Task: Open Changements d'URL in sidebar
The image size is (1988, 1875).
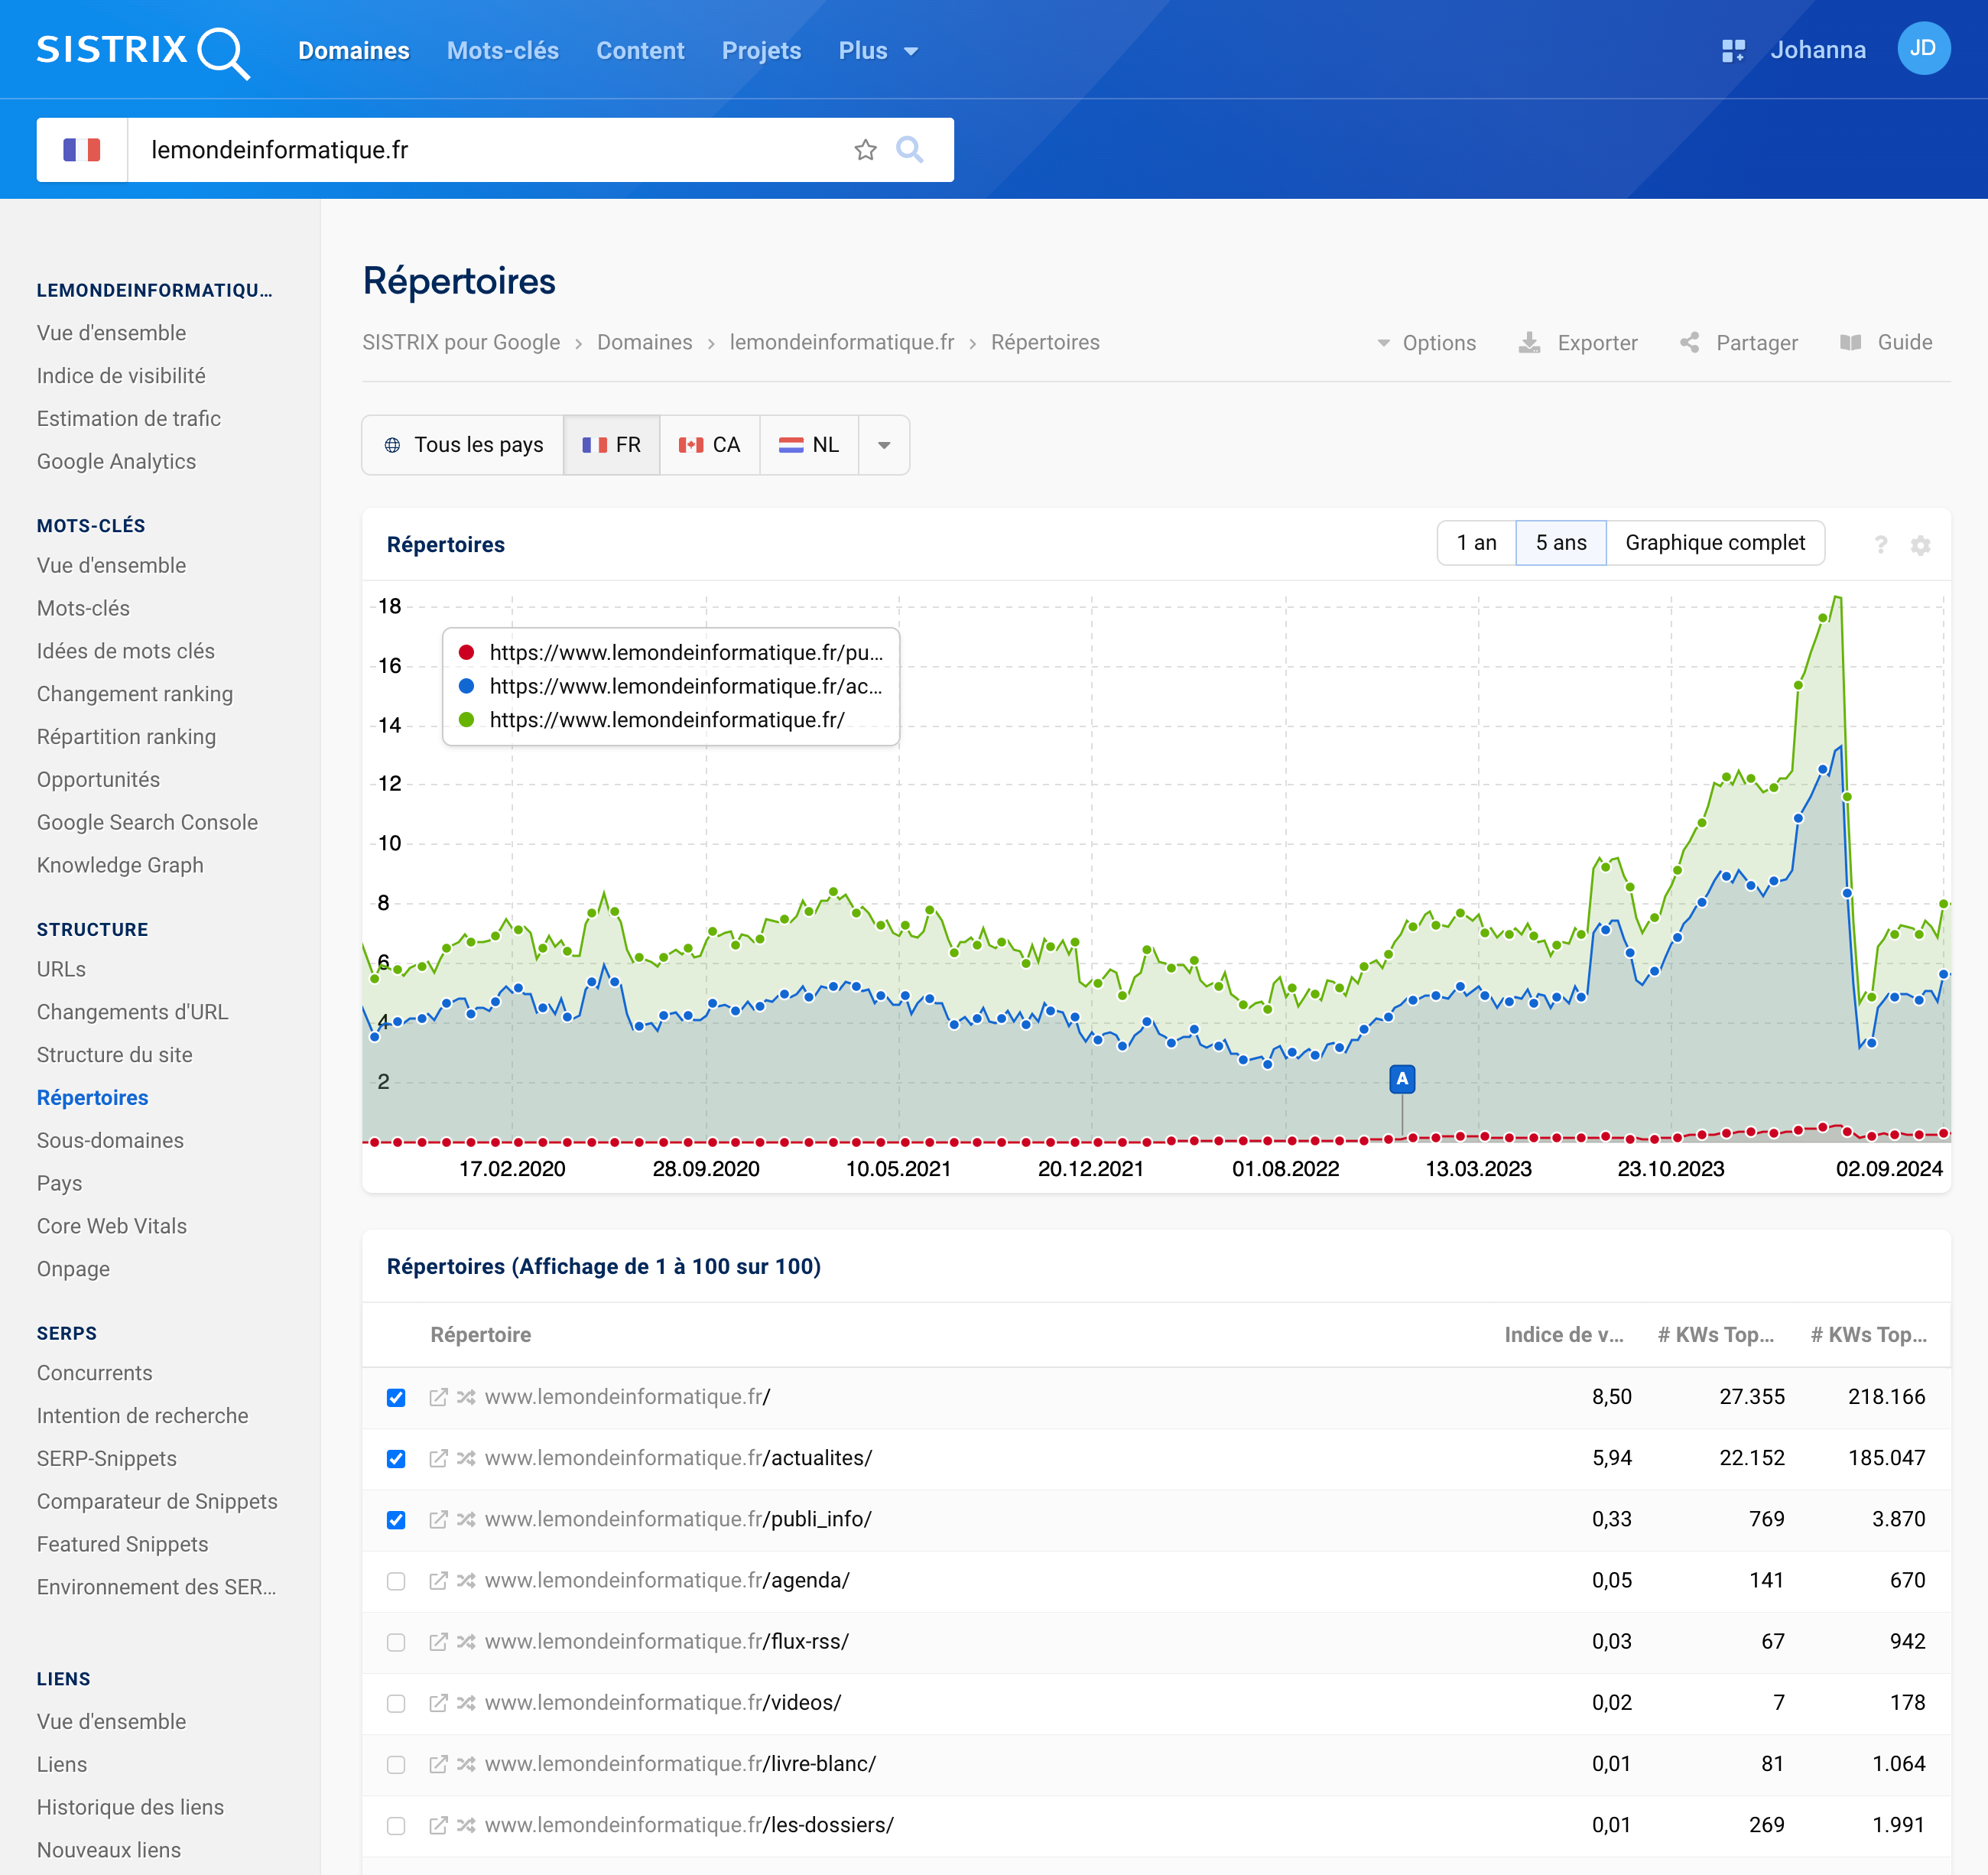Action: coord(132,1012)
